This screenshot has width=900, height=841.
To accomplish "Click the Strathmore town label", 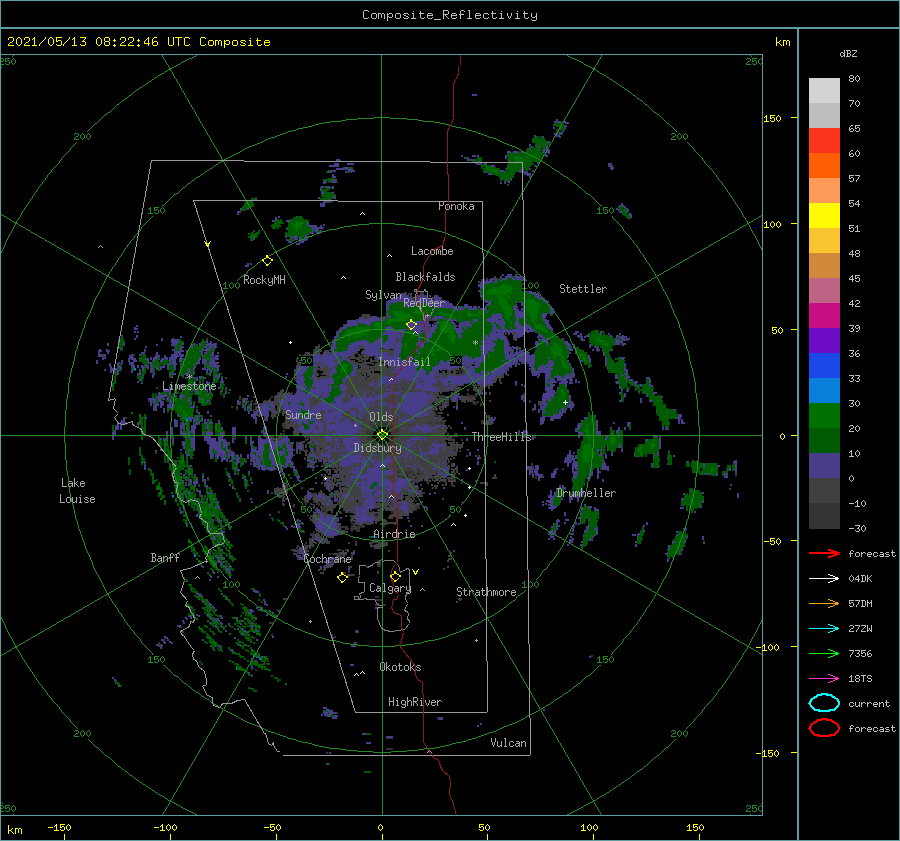I will [486, 592].
